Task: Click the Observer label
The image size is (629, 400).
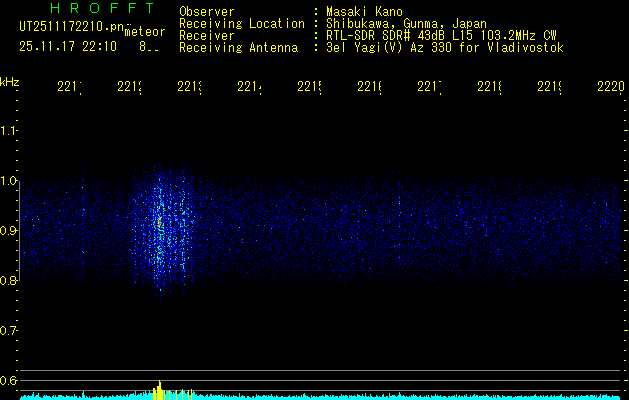Action: point(207,12)
